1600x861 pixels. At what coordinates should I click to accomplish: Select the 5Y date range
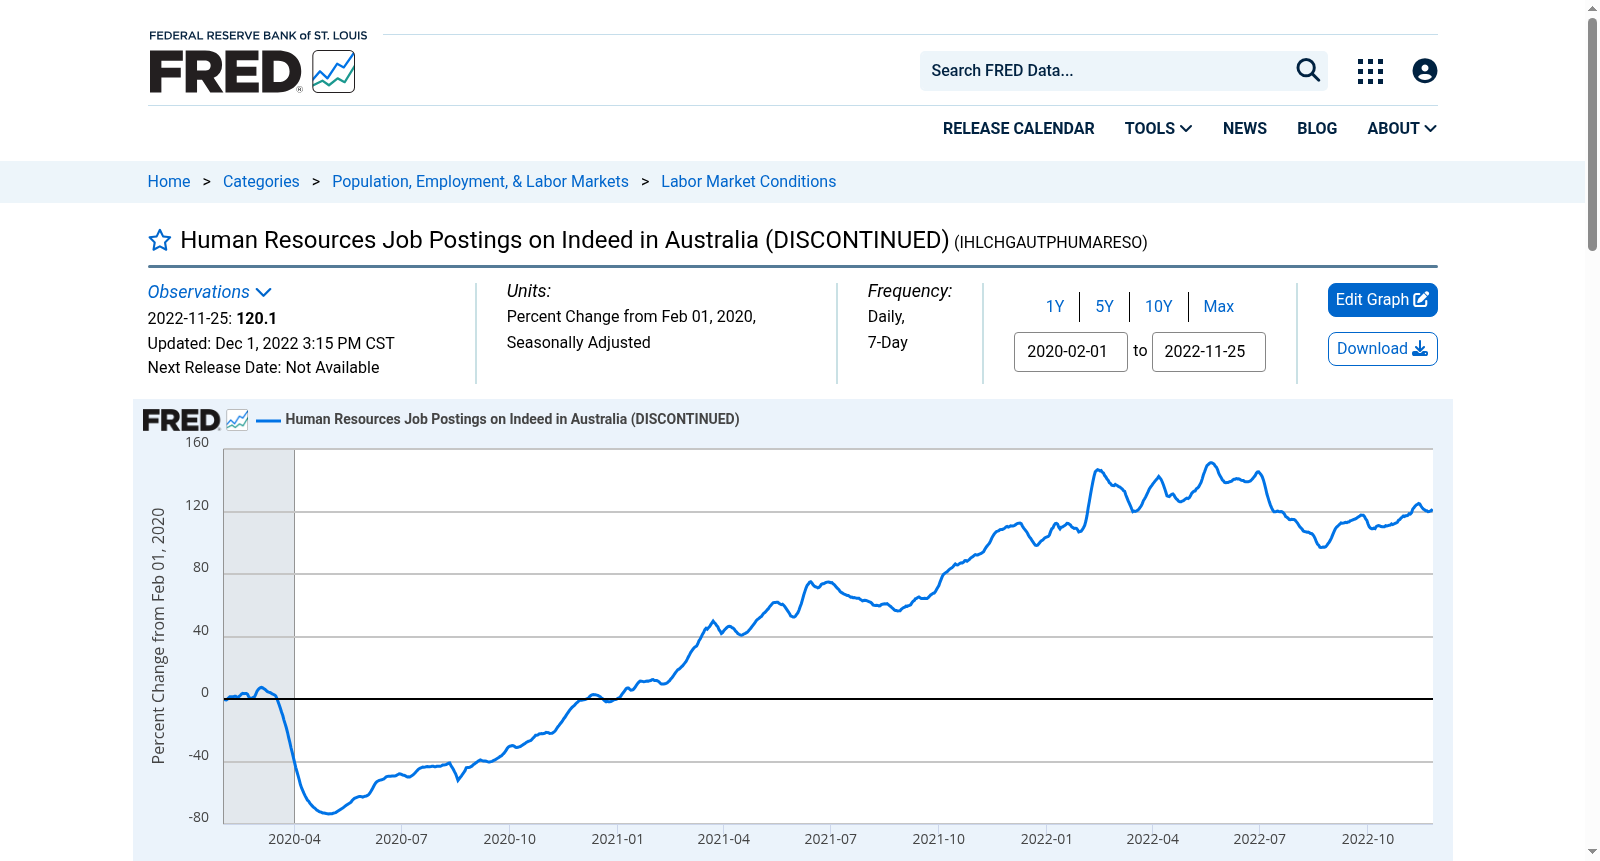(x=1104, y=307)
